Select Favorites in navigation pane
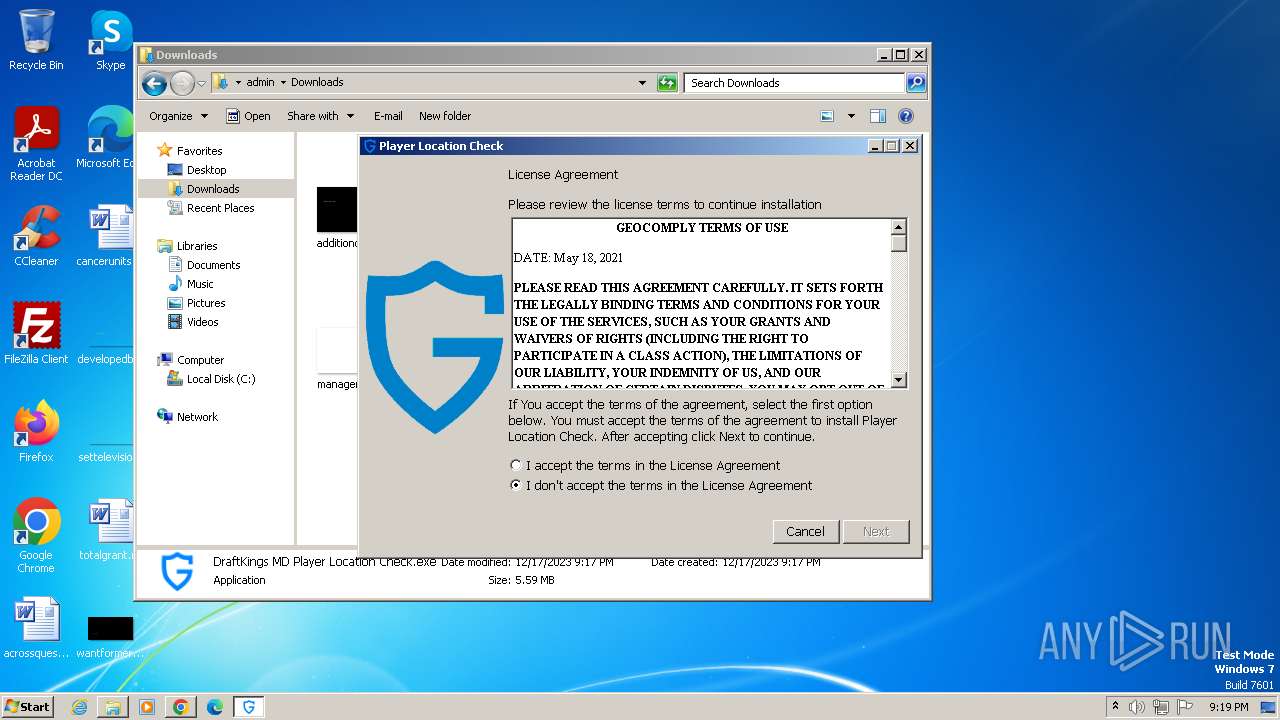The image size is (1280, 720). (199, 151)
